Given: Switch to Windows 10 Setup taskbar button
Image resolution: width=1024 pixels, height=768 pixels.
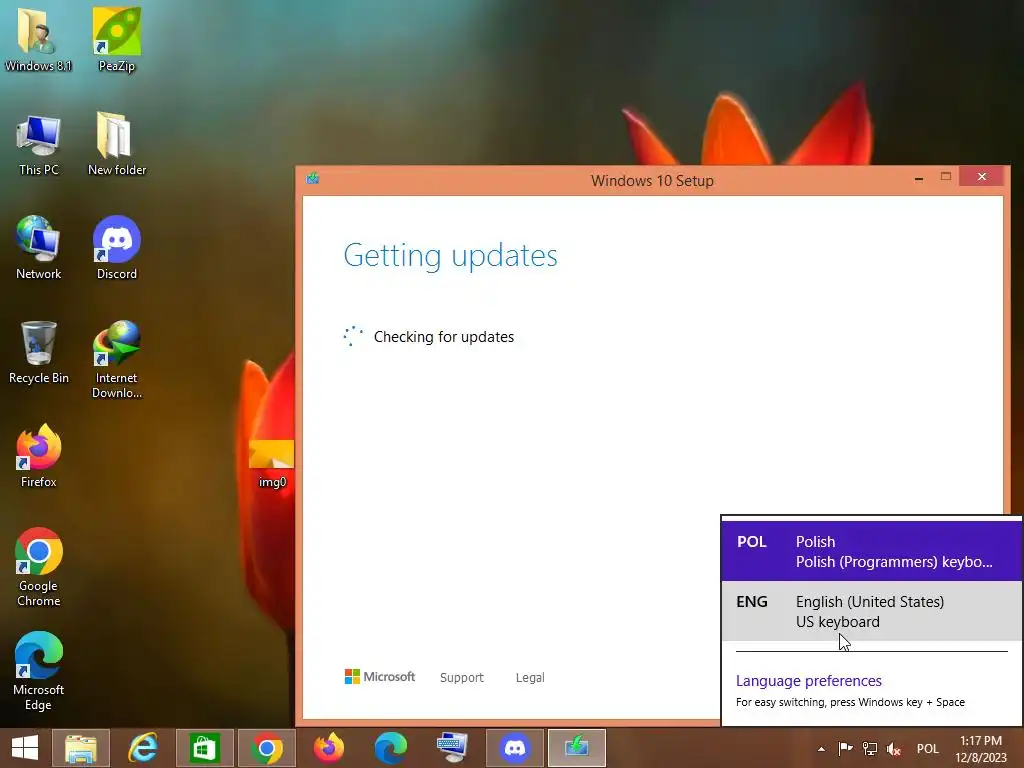Looking at the screenshot, I should [577, 748].
